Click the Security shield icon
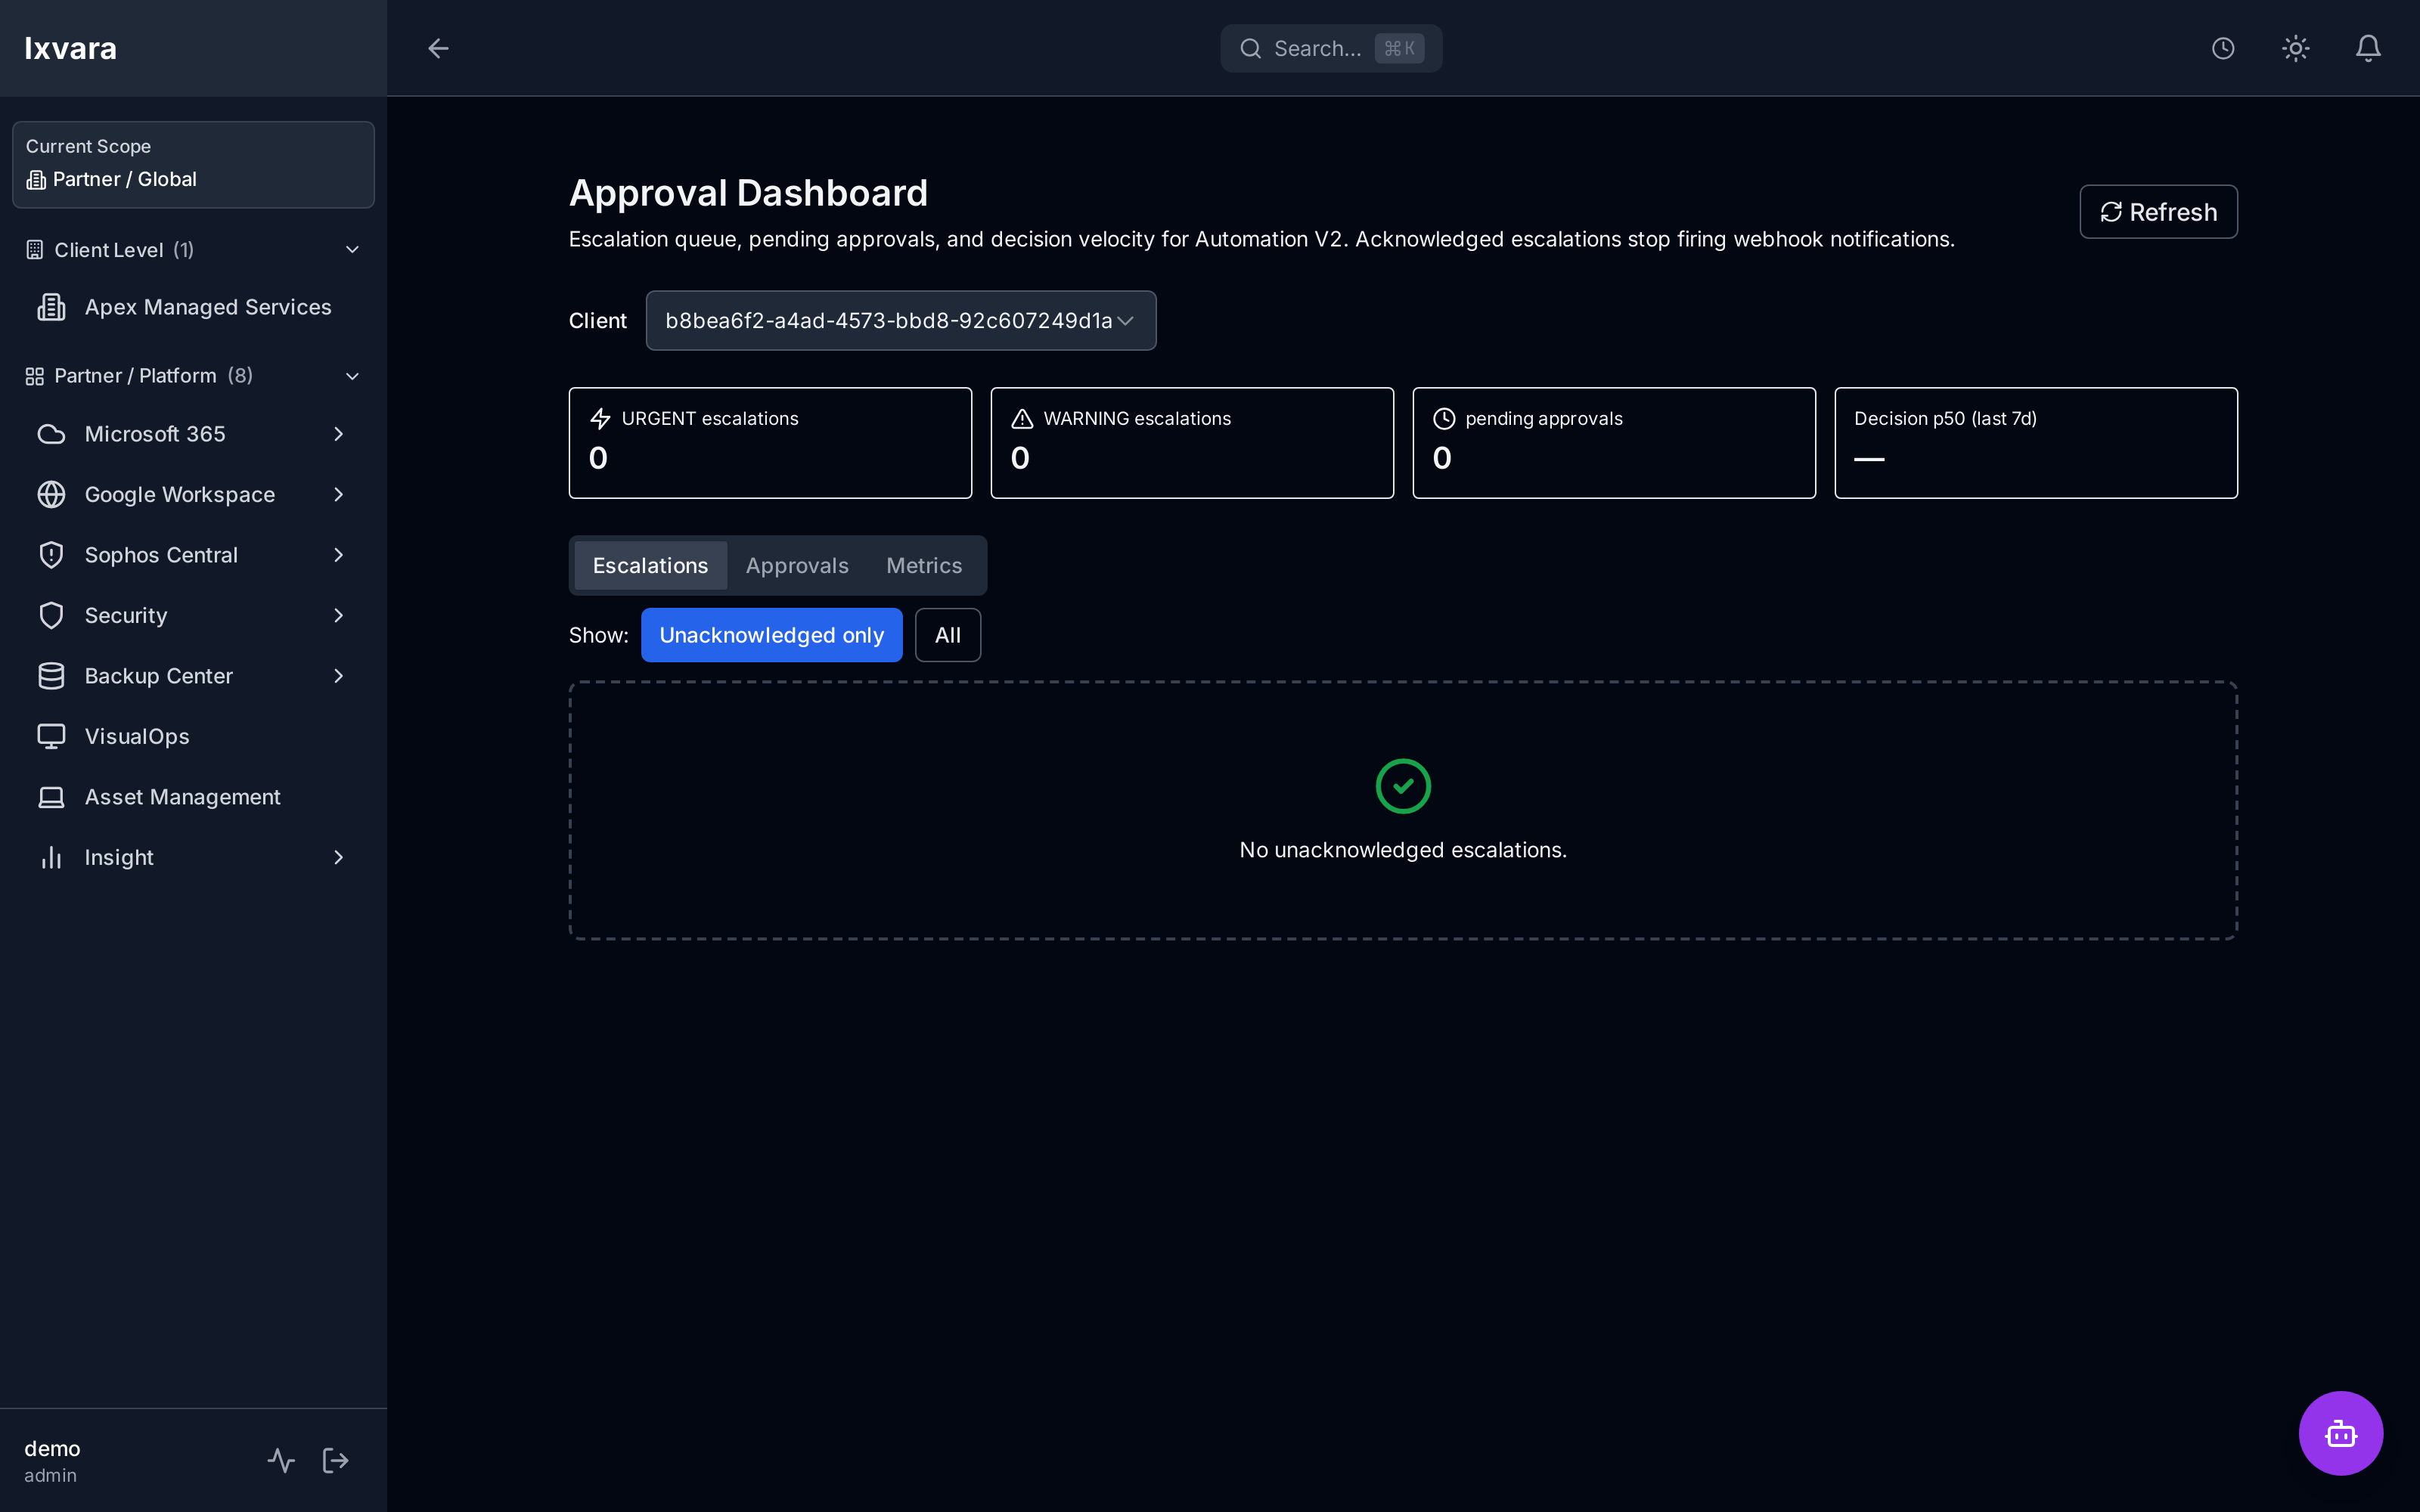 pos(51,615)
